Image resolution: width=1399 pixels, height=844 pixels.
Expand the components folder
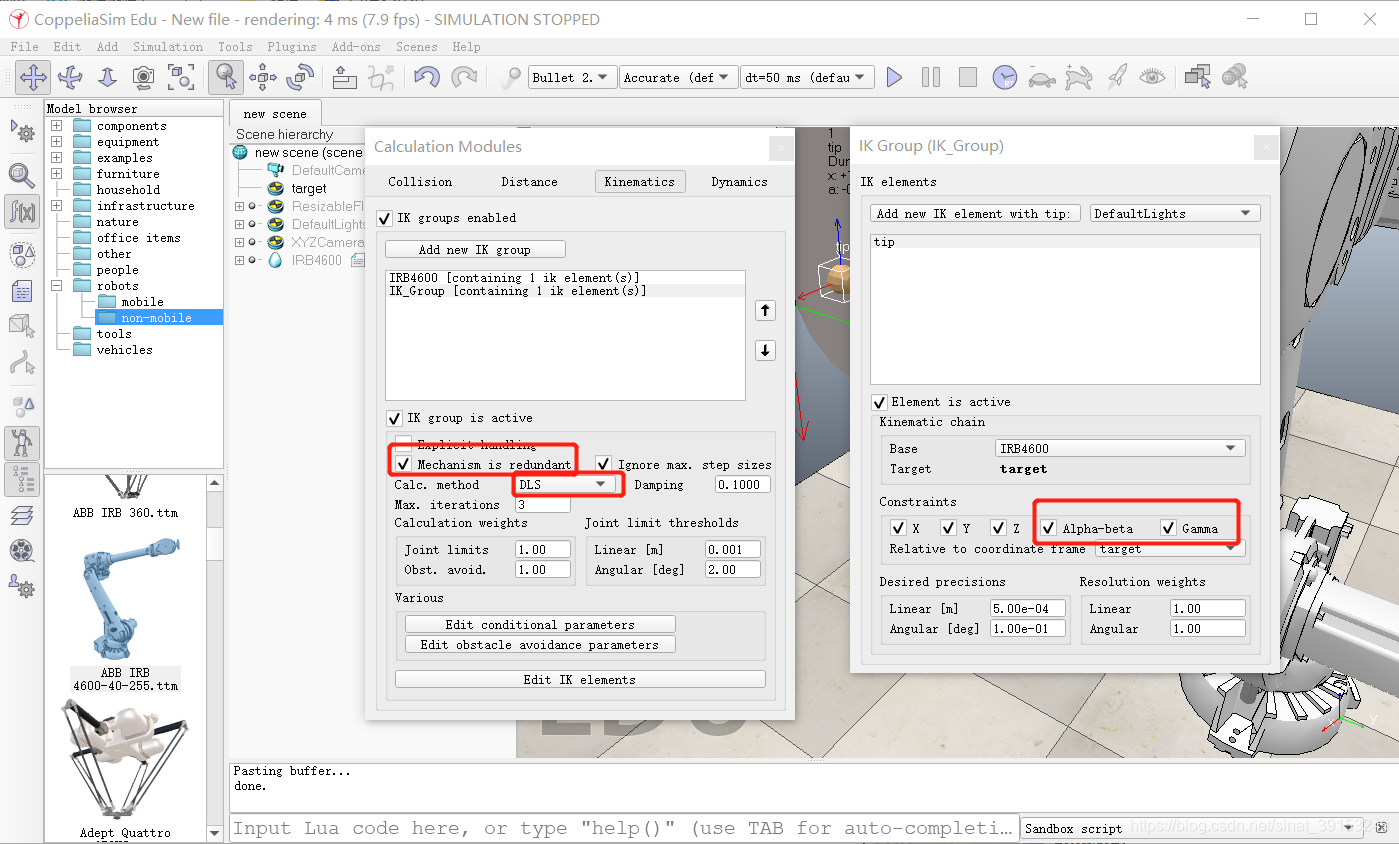(x=57, y=126)
